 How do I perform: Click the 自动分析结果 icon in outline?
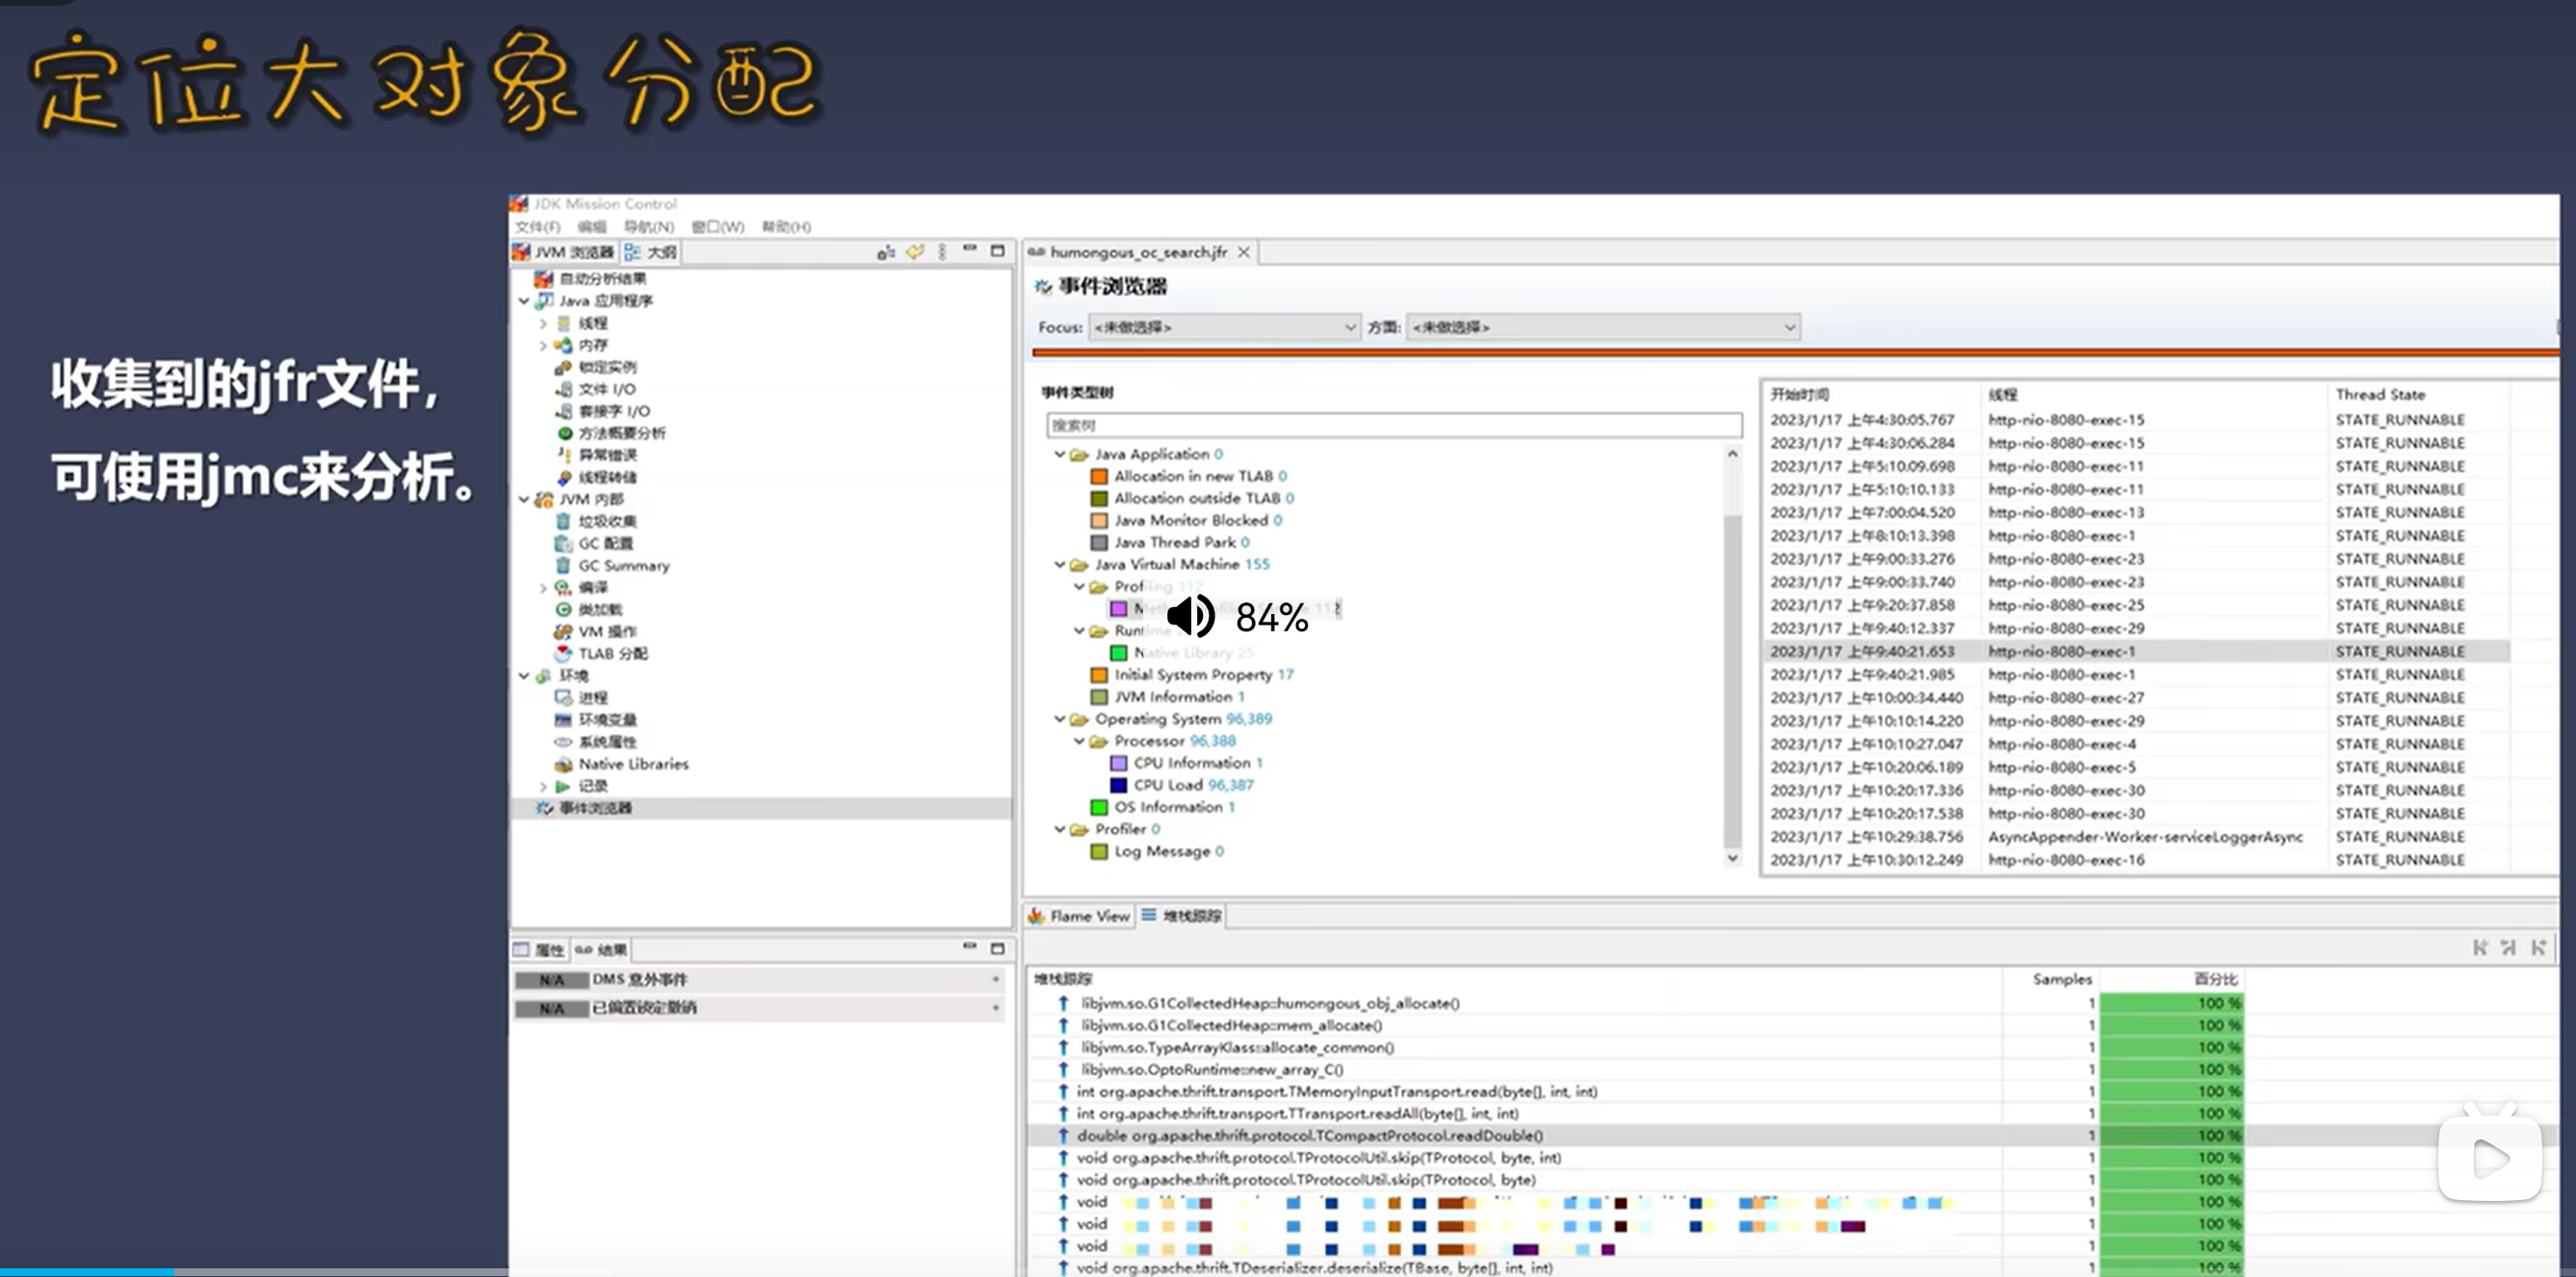[x=543, y=279]
